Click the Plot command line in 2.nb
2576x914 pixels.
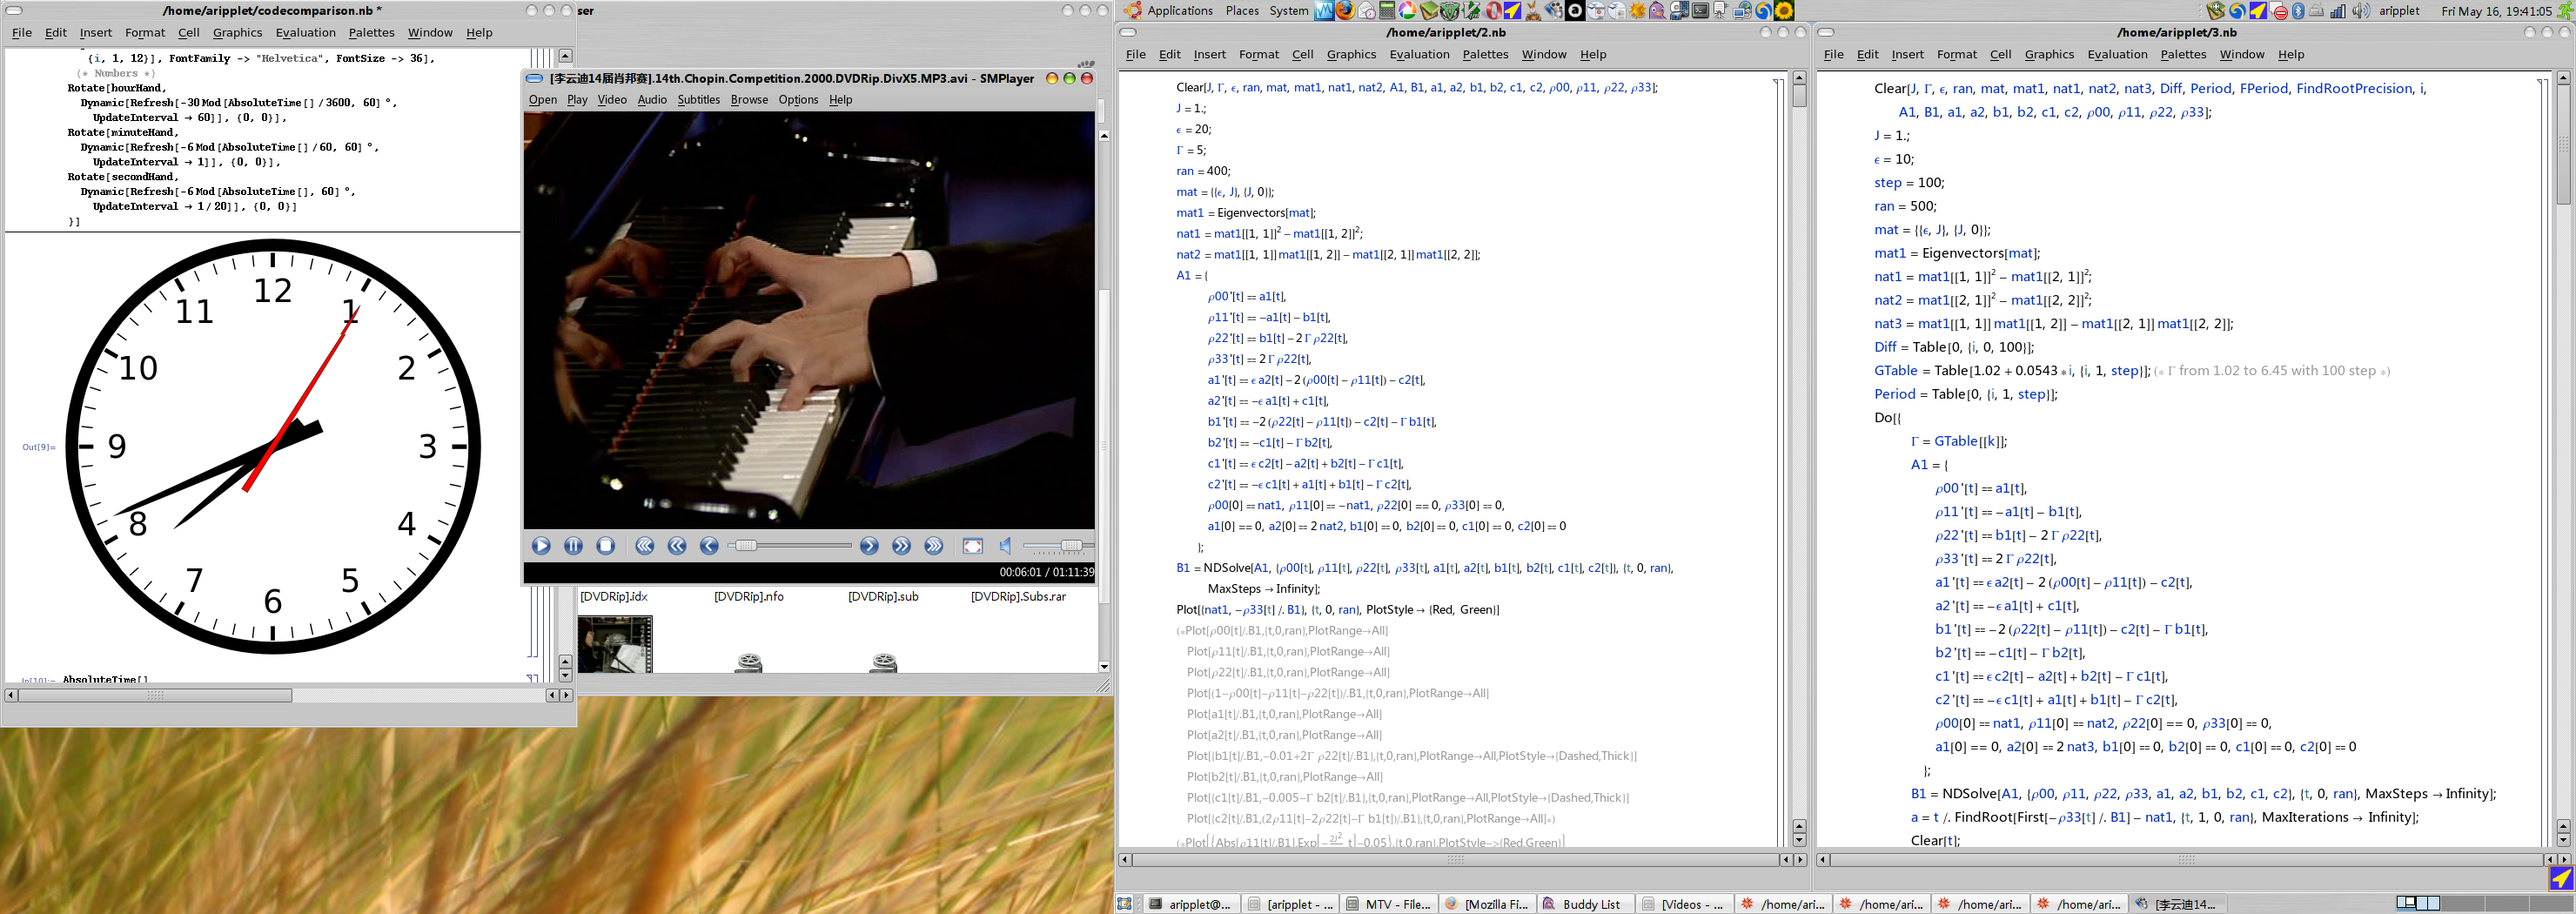tap(1337, 610)
